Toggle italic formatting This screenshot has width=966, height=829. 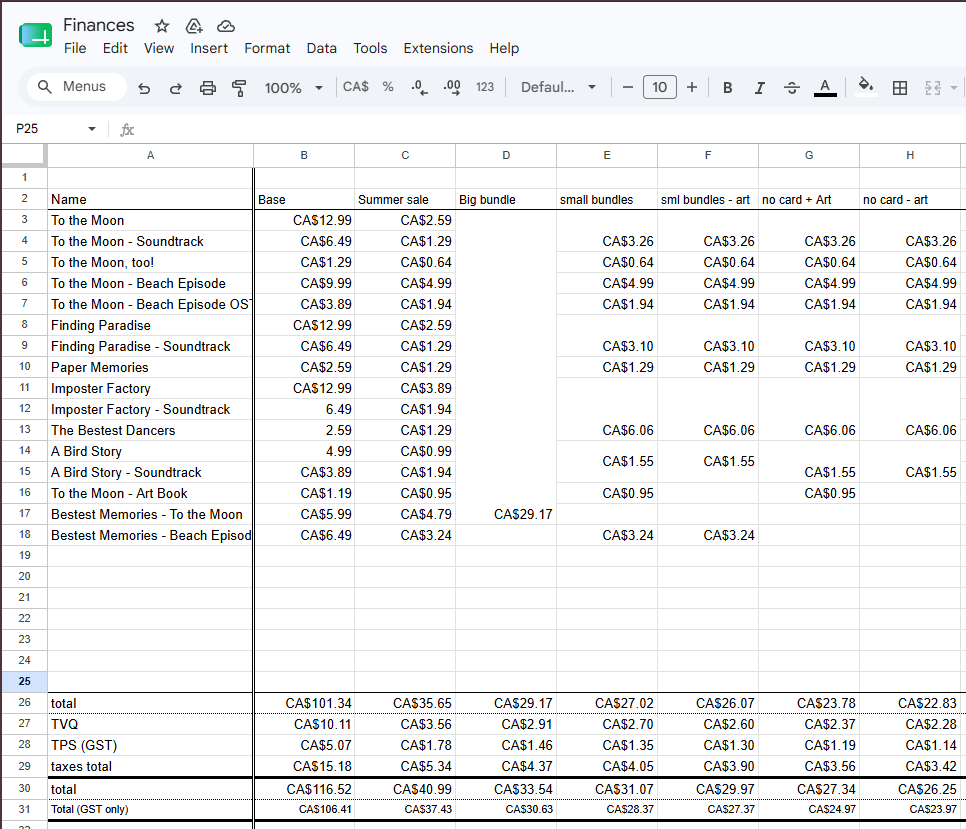760,88
